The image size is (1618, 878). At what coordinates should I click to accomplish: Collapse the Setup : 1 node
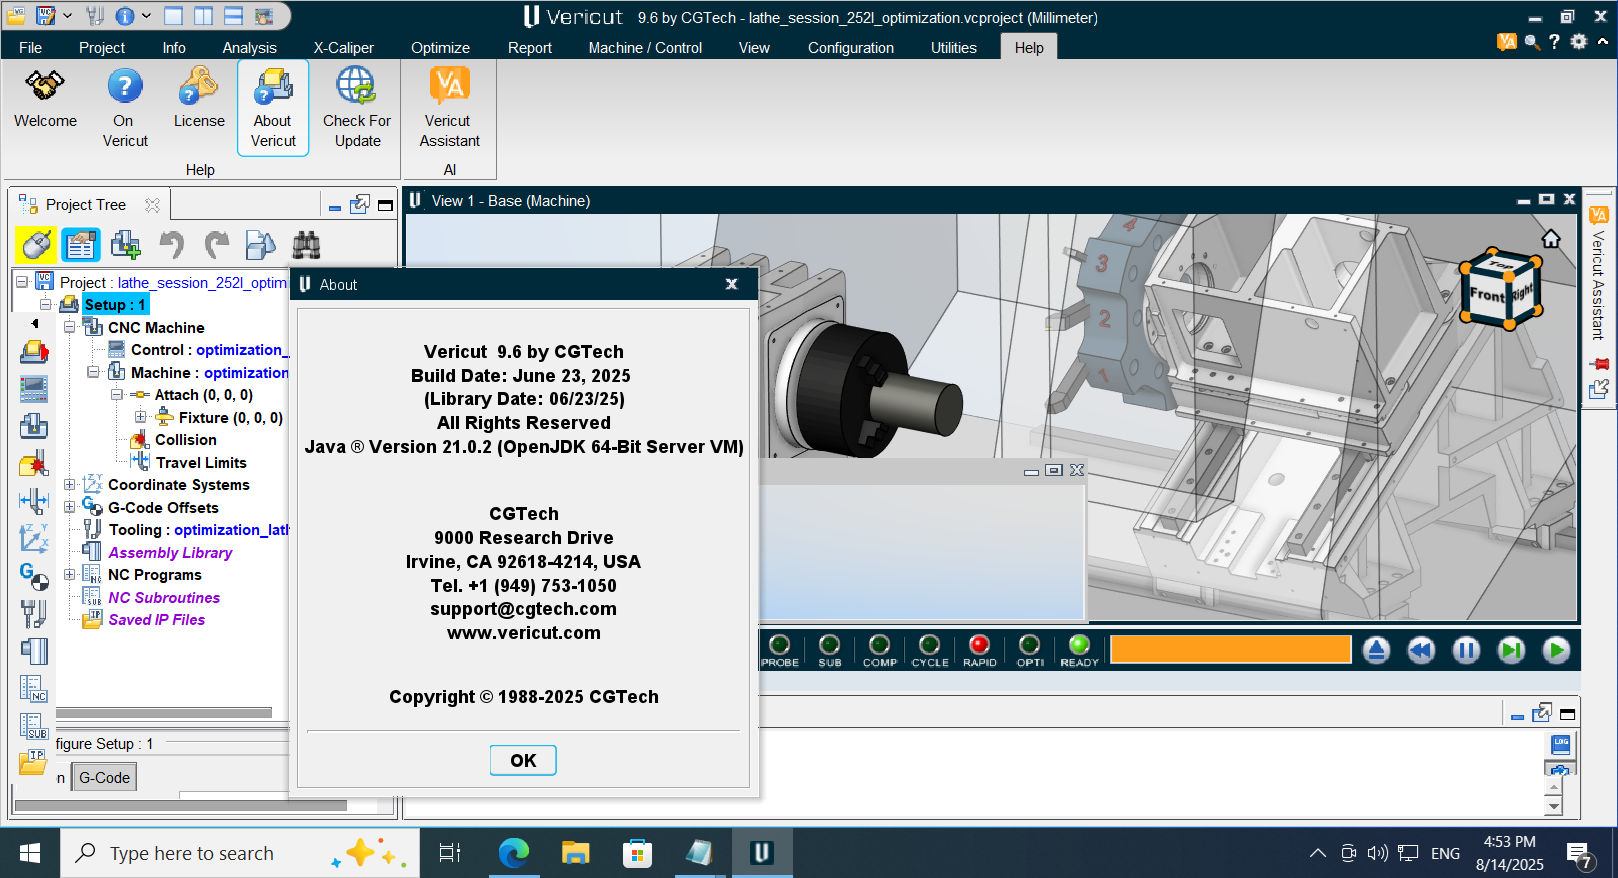(x=46, y=304)
